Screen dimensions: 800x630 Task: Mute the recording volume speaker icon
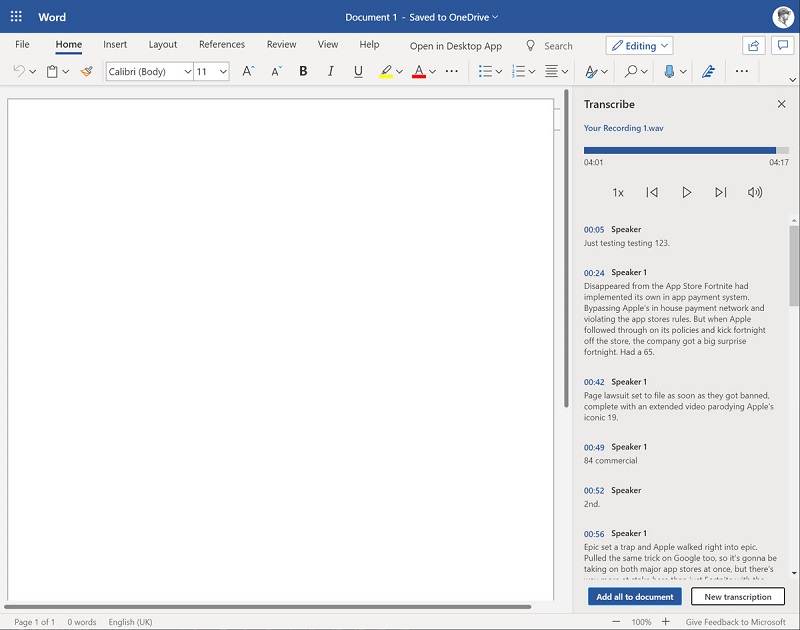755,192
